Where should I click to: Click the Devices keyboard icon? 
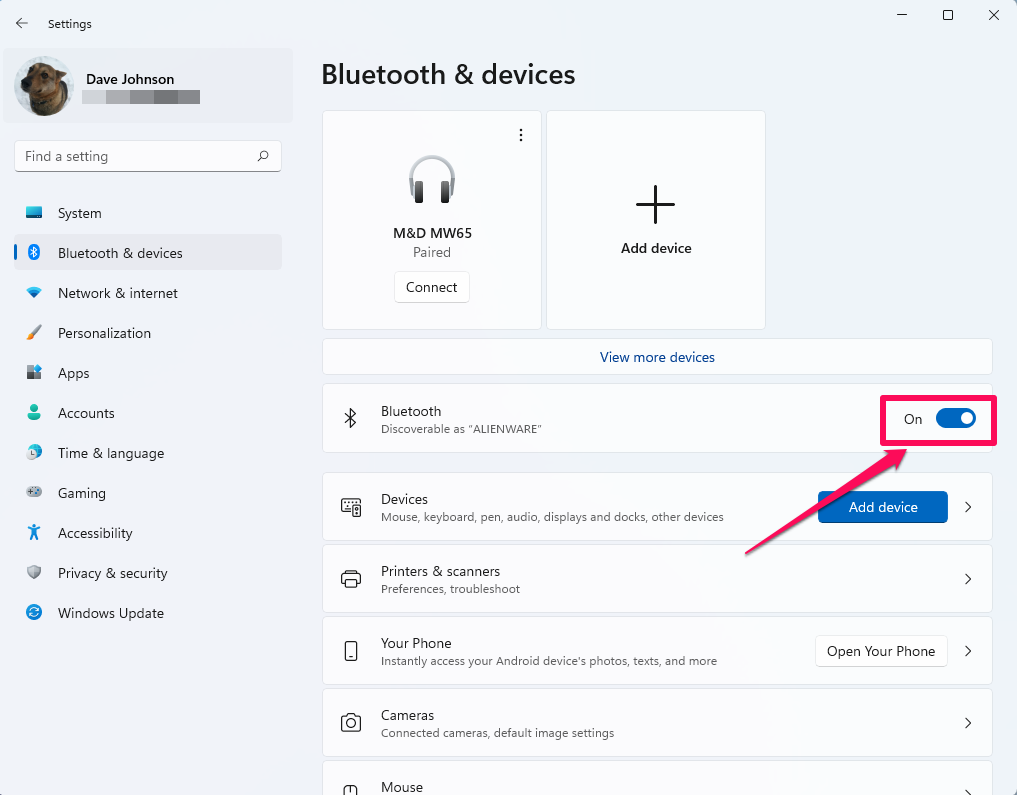click(351, 507)
